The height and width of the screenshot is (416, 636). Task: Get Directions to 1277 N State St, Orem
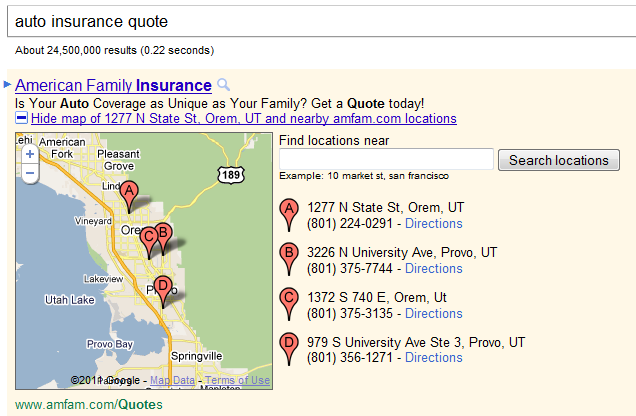pos(433,223)
